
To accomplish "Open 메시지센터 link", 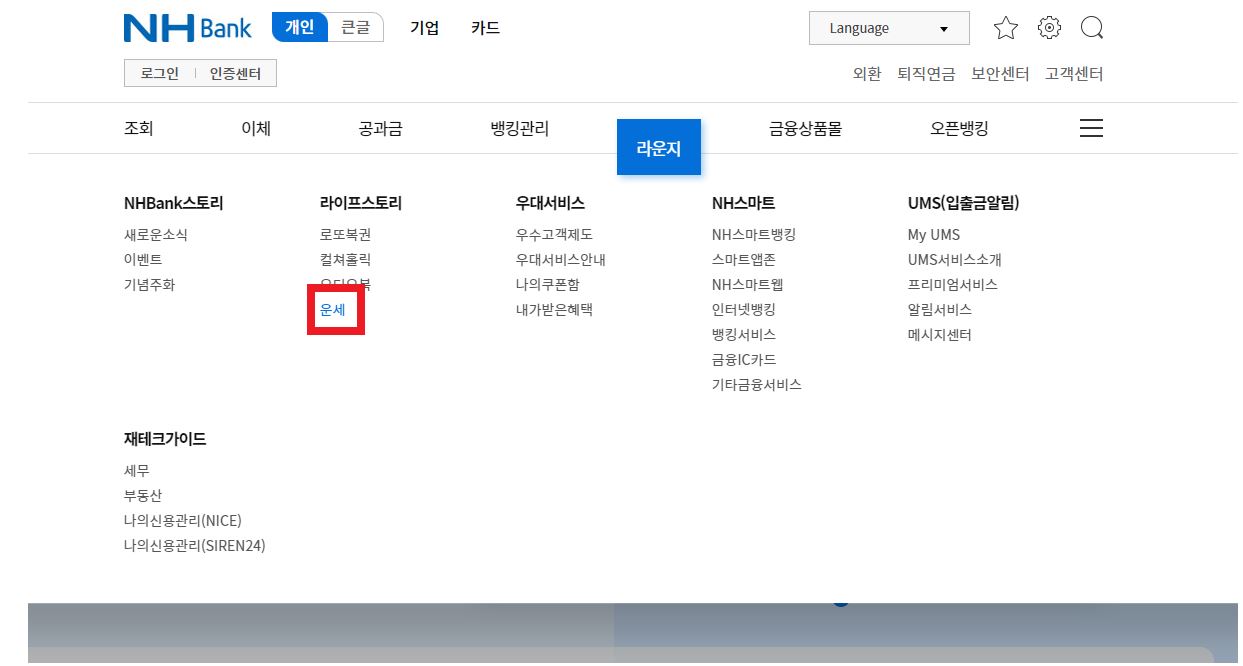I will click(x=940, y=335).
